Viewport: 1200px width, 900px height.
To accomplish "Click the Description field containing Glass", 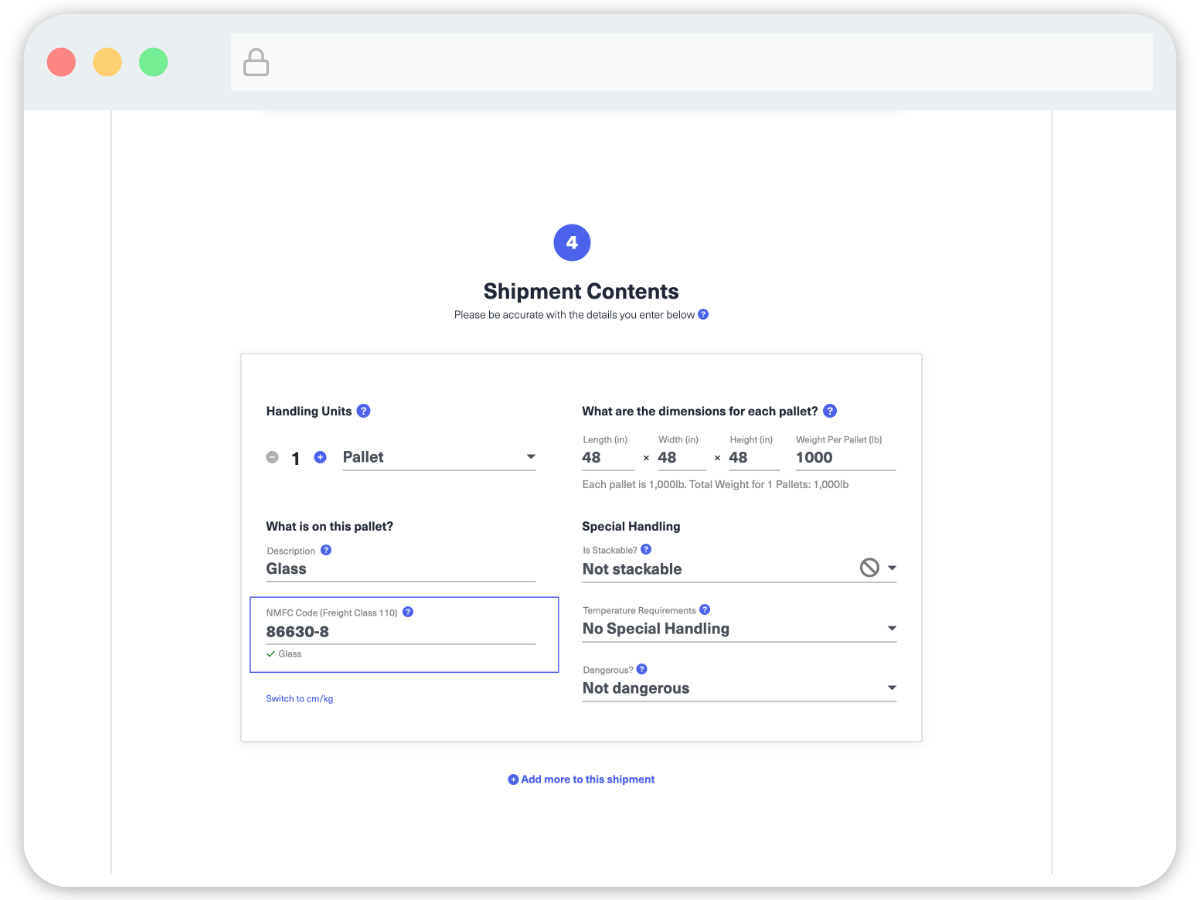I will click(x=400, y=569).
